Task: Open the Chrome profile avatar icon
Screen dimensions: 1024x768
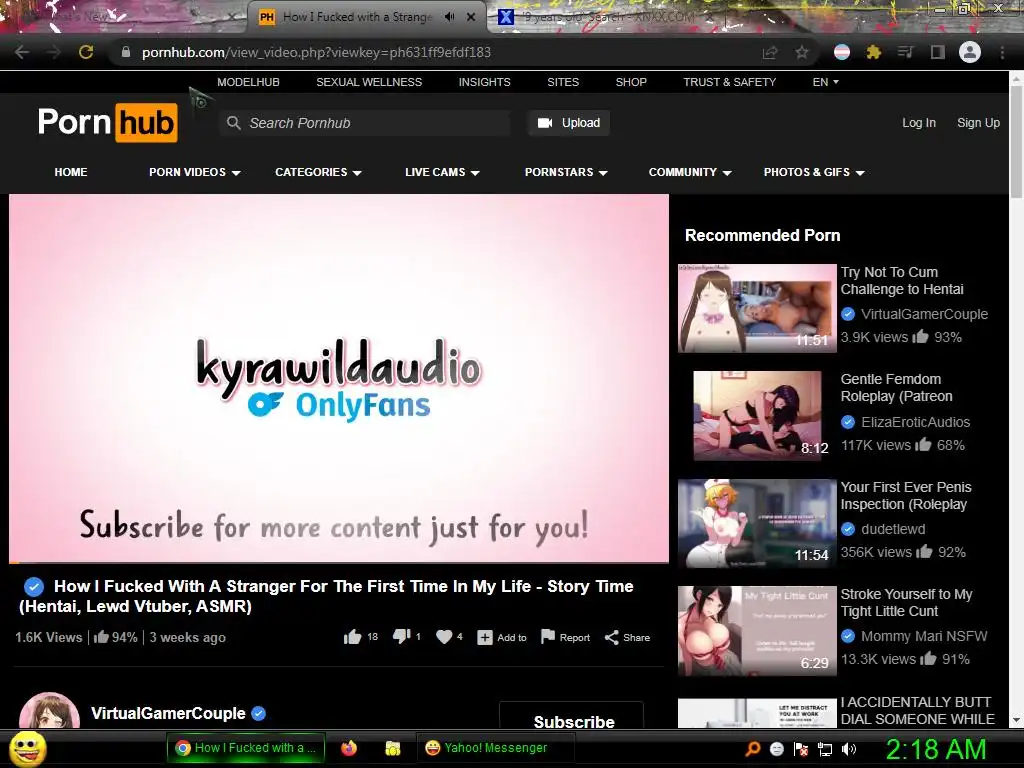Action: 970,52
